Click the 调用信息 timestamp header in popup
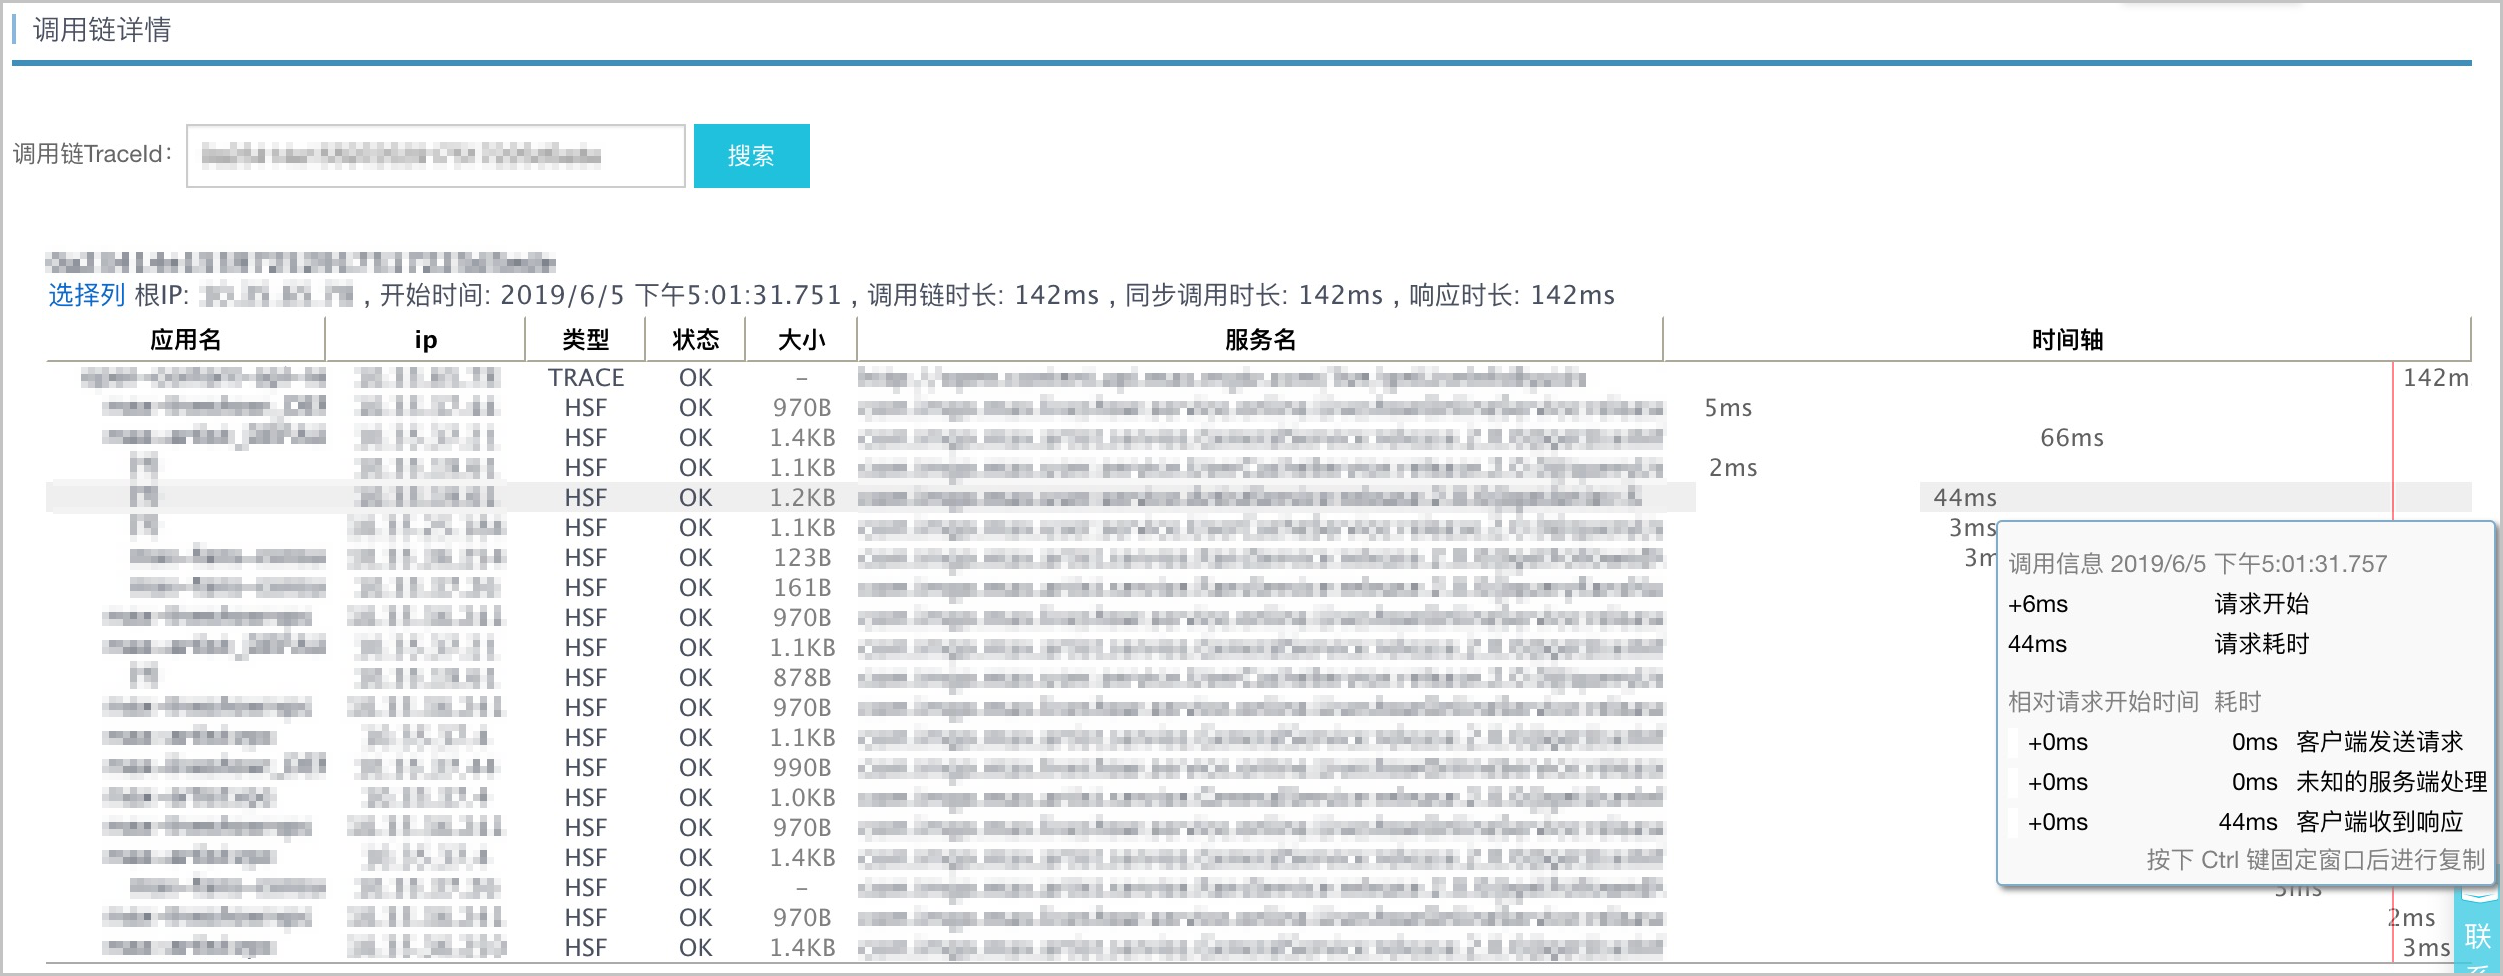Image resolution: width=2503 pixels, height=976 pixels. pyautogui.click(x=2197, y=564)
